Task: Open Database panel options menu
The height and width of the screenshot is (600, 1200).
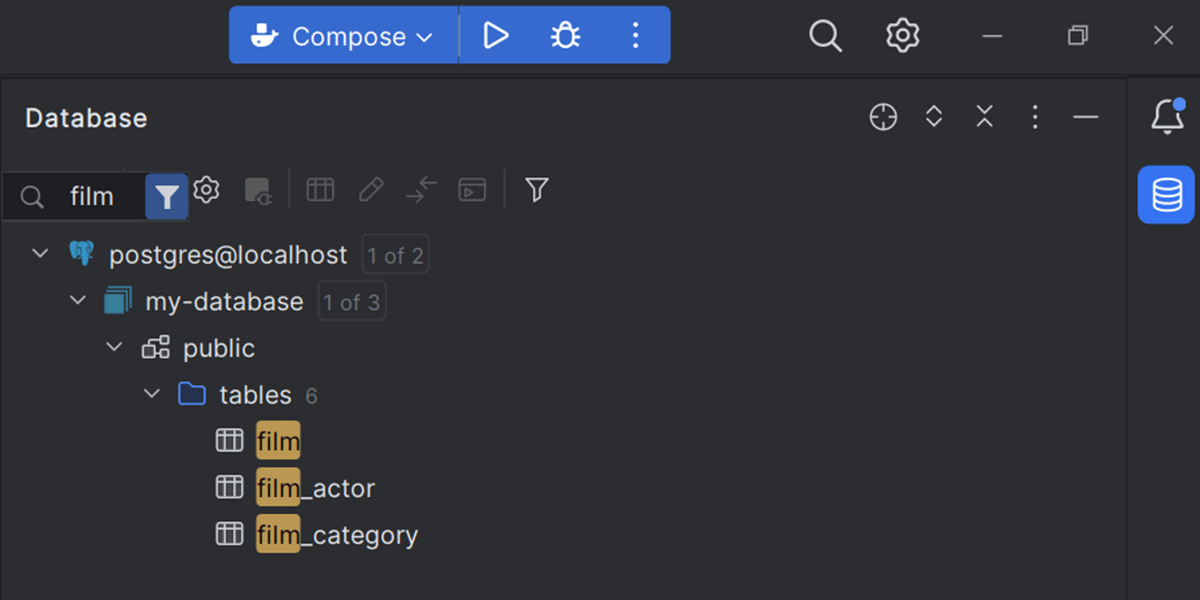Action: click(x=1035, y=117)
